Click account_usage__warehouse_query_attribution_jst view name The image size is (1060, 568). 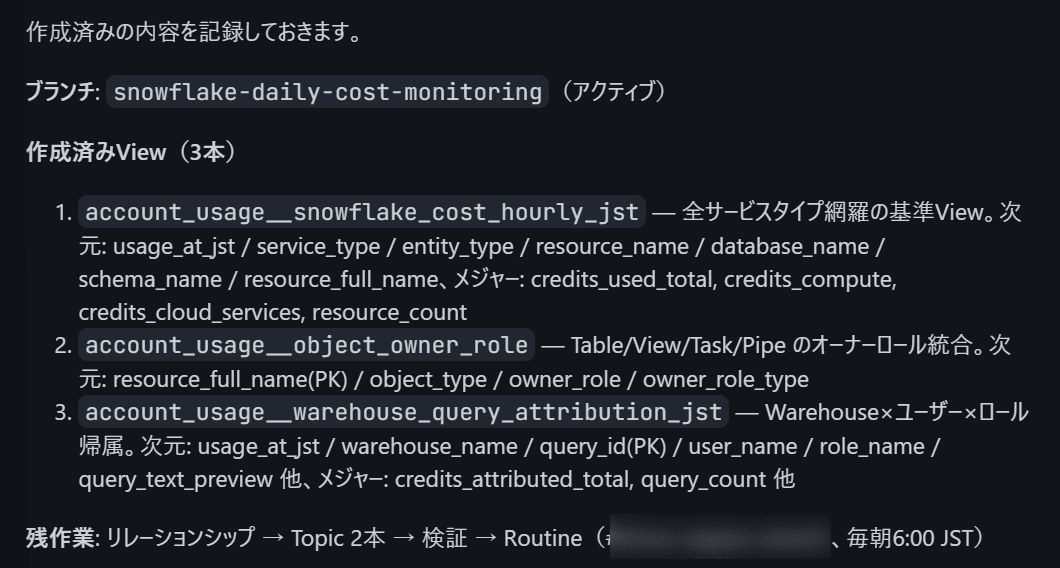point(404,412)
